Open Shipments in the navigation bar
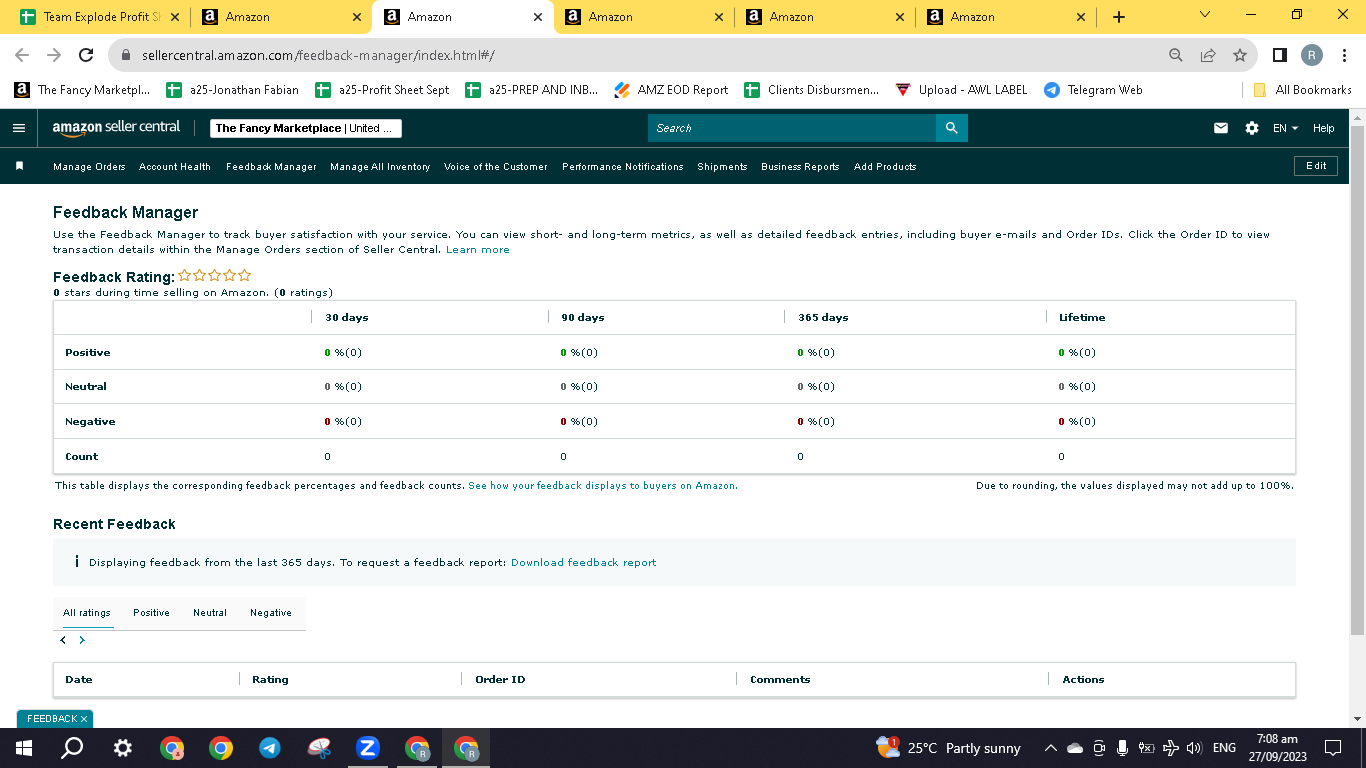This screenshot has width=1366, height=768. click(x=722, y=167)
